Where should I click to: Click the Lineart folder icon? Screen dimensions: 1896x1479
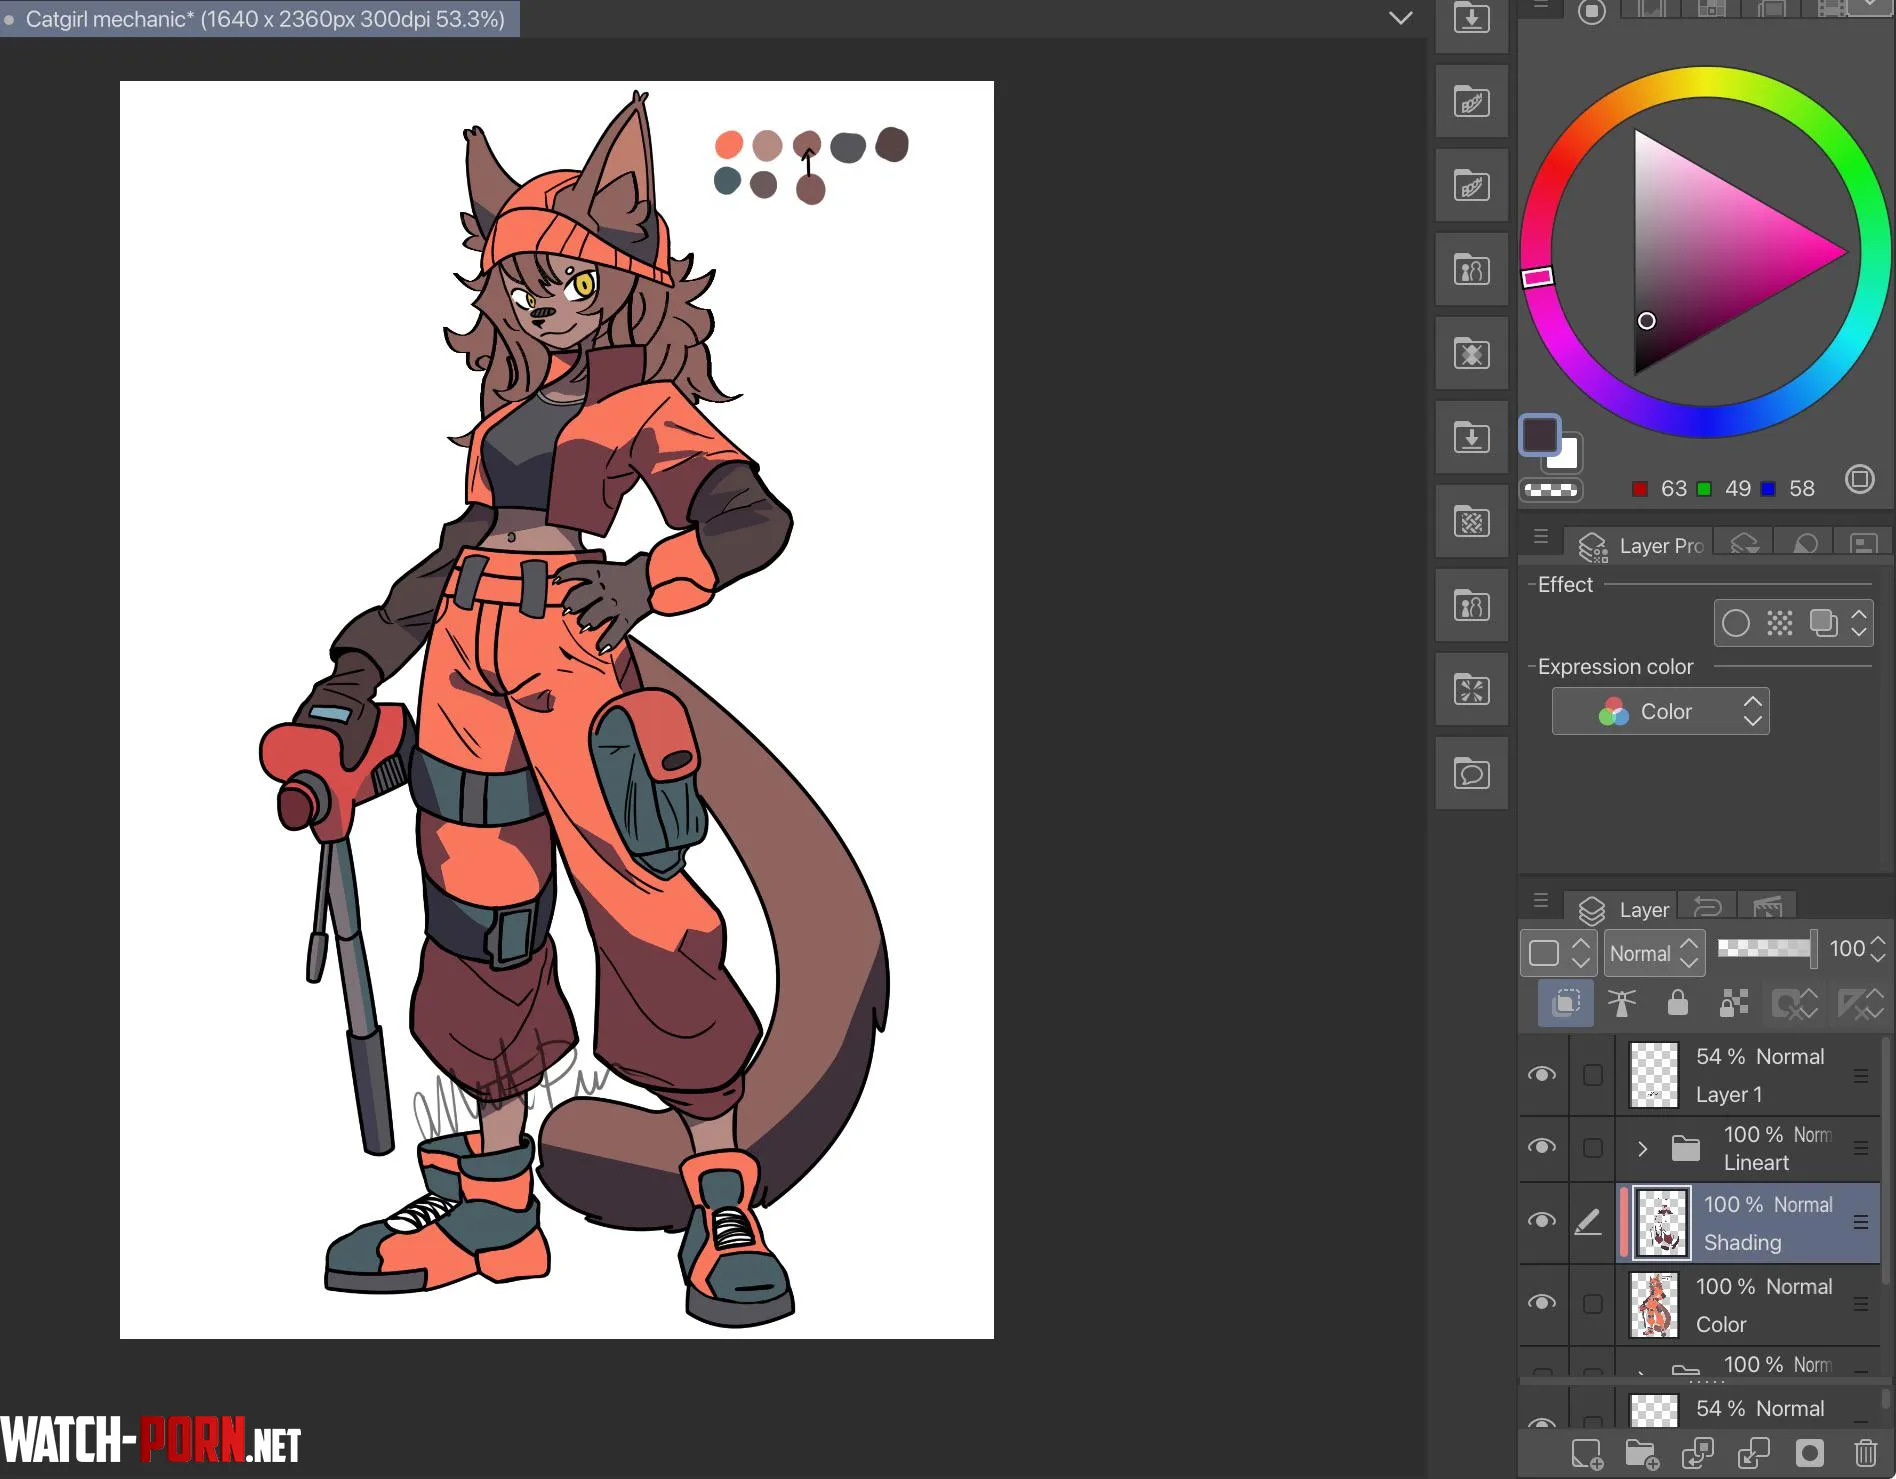coord(1686,1148)
